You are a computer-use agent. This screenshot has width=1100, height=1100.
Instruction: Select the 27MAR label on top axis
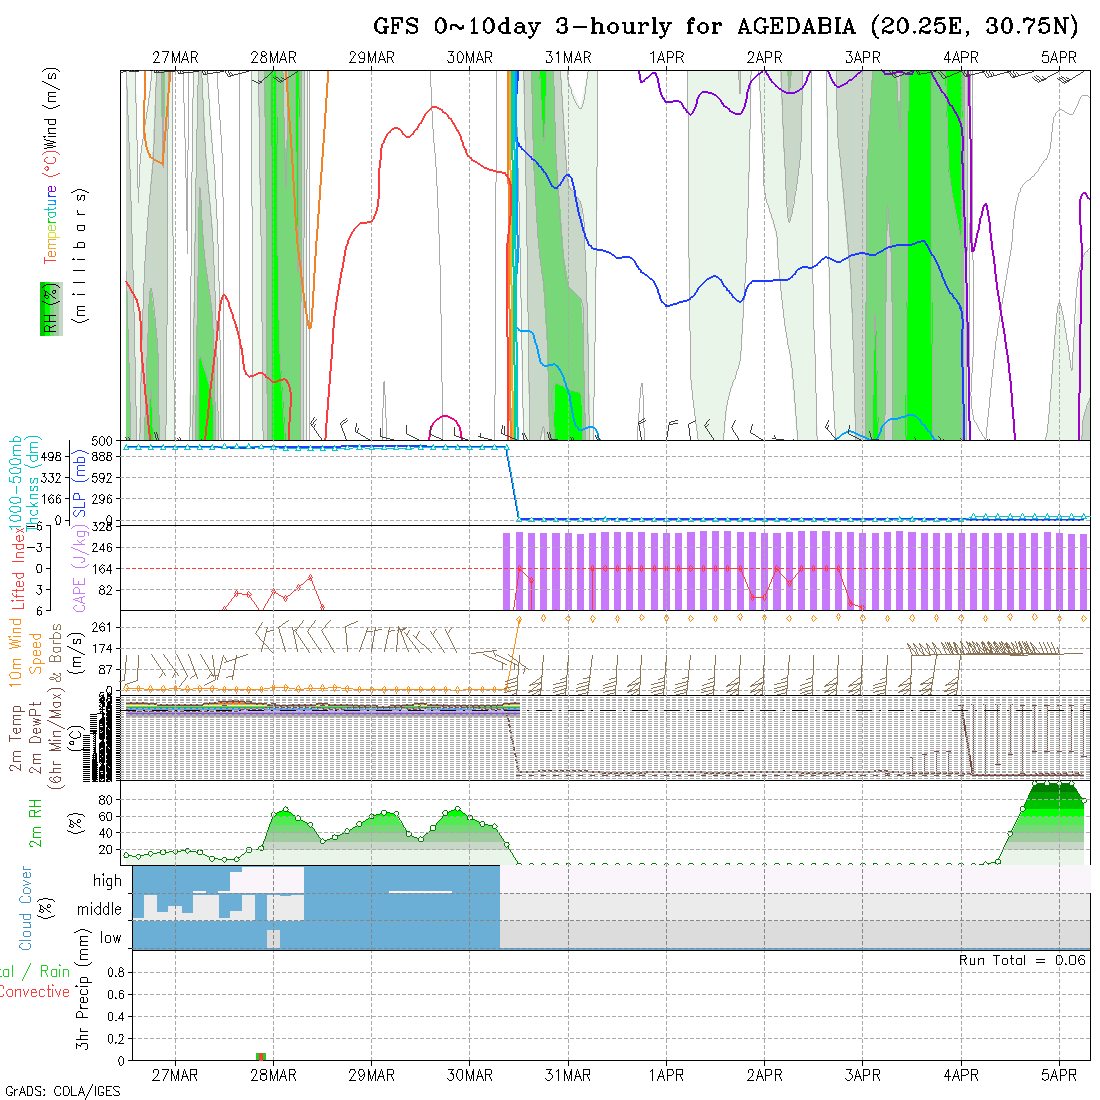click(175, 58)
